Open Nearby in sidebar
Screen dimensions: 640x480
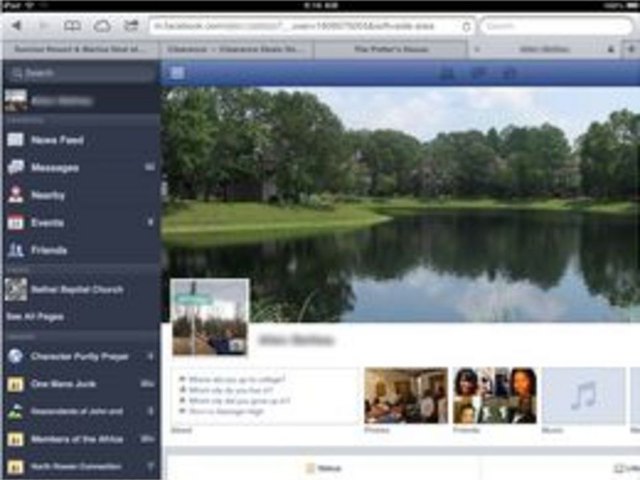[81, 195]
